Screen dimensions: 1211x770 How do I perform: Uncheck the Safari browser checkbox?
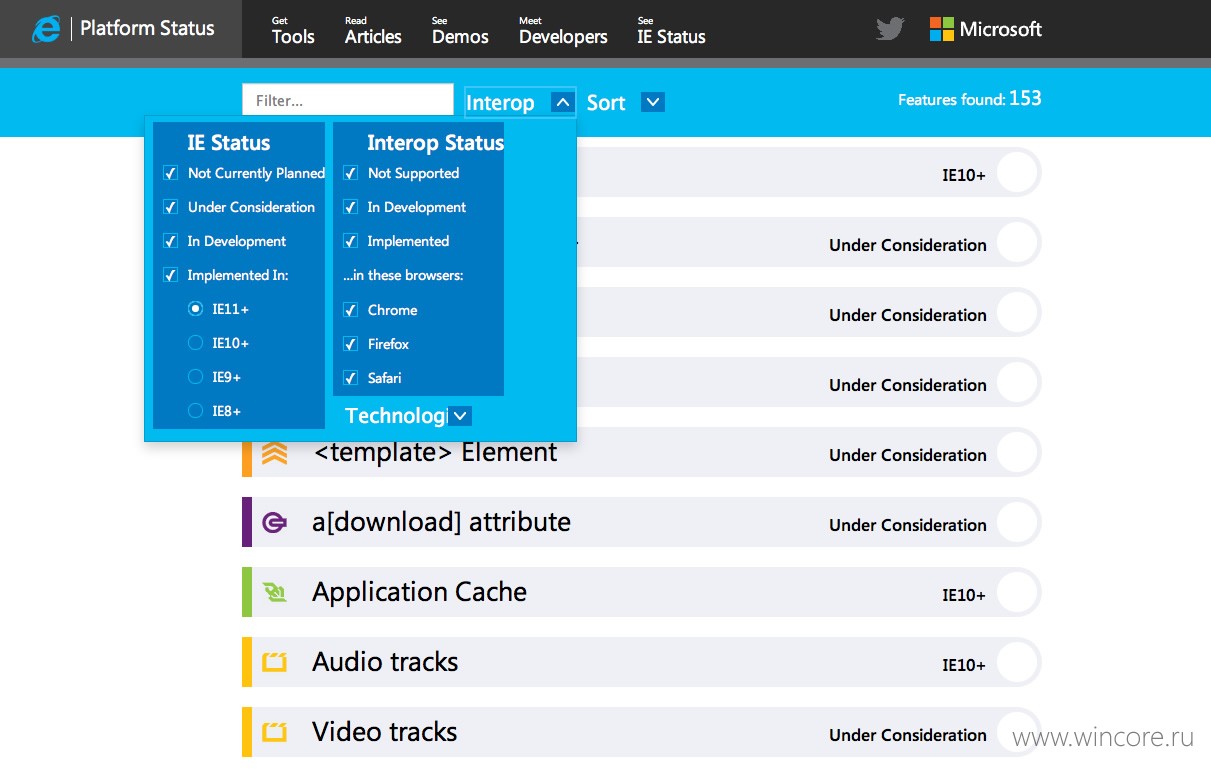click(x=350, y=378)
